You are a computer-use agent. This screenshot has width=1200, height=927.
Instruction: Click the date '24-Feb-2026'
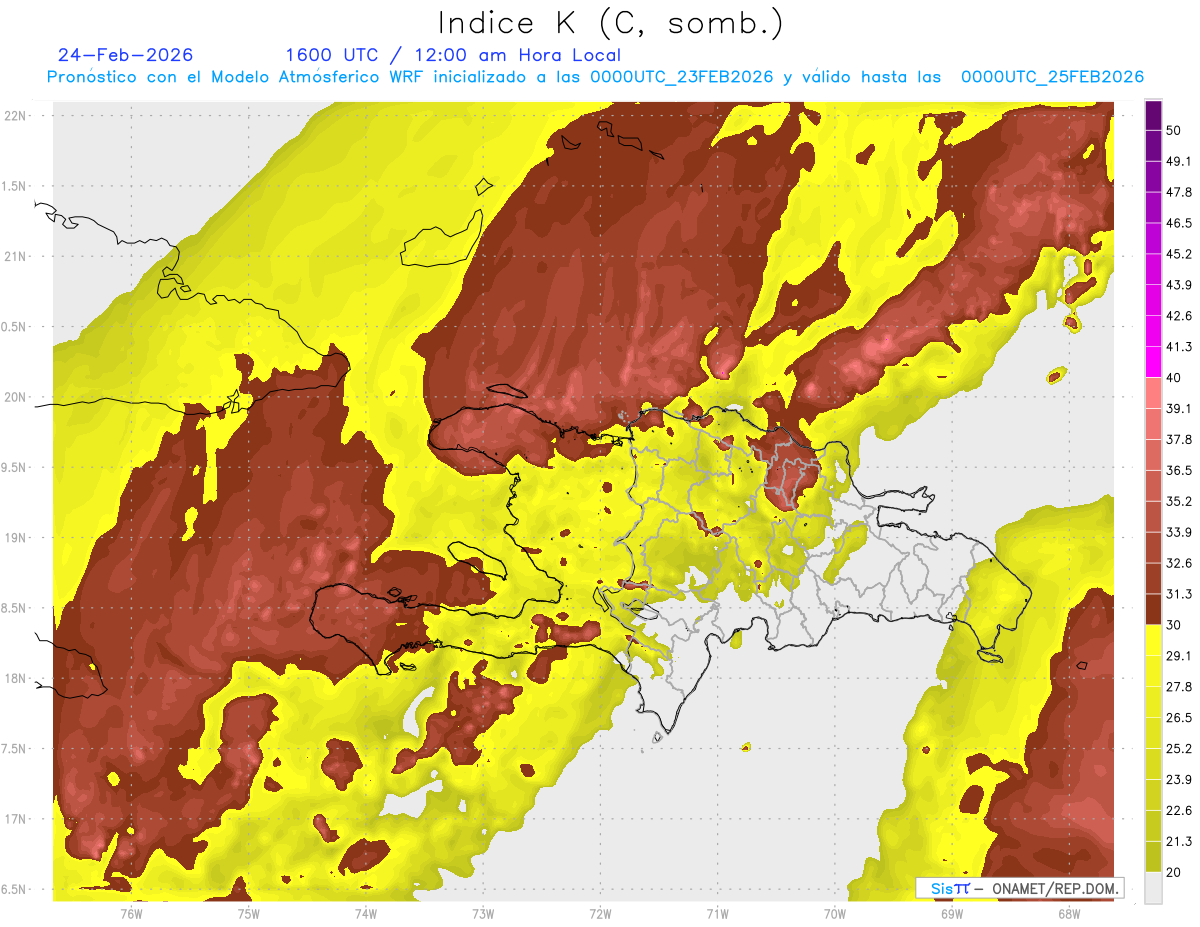126,56
